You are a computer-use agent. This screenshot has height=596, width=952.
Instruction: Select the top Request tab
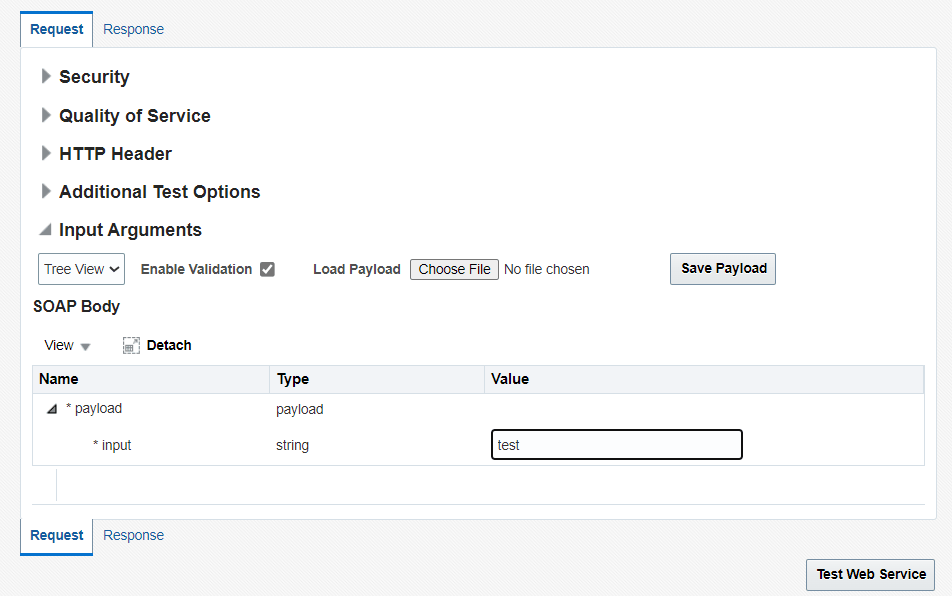[57, 29]
